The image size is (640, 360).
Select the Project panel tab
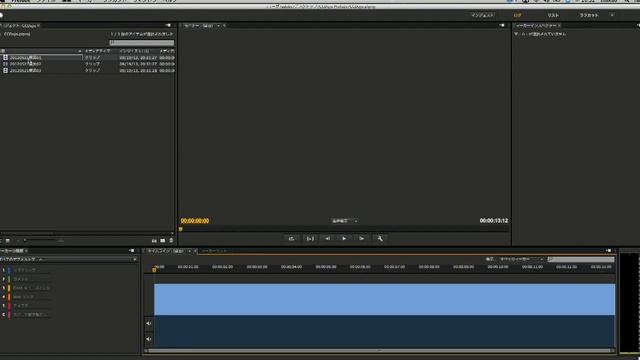coord(20,25)
